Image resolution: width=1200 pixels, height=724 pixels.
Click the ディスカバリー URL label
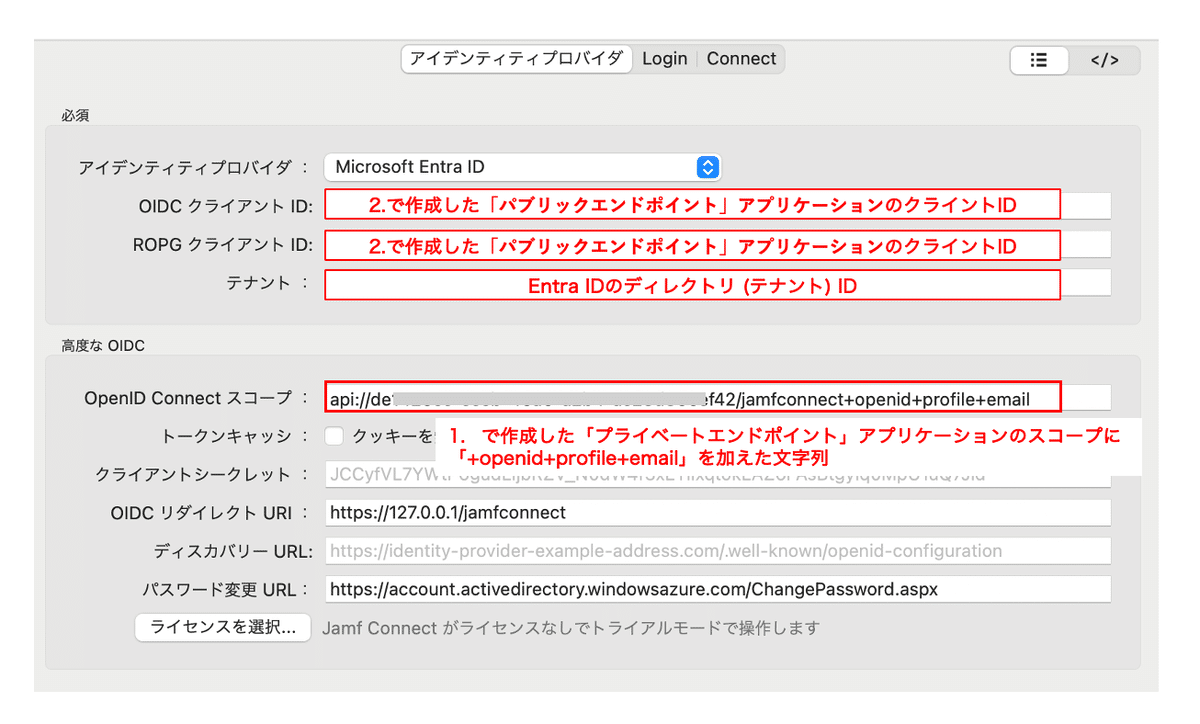click(x=233, y=551)
